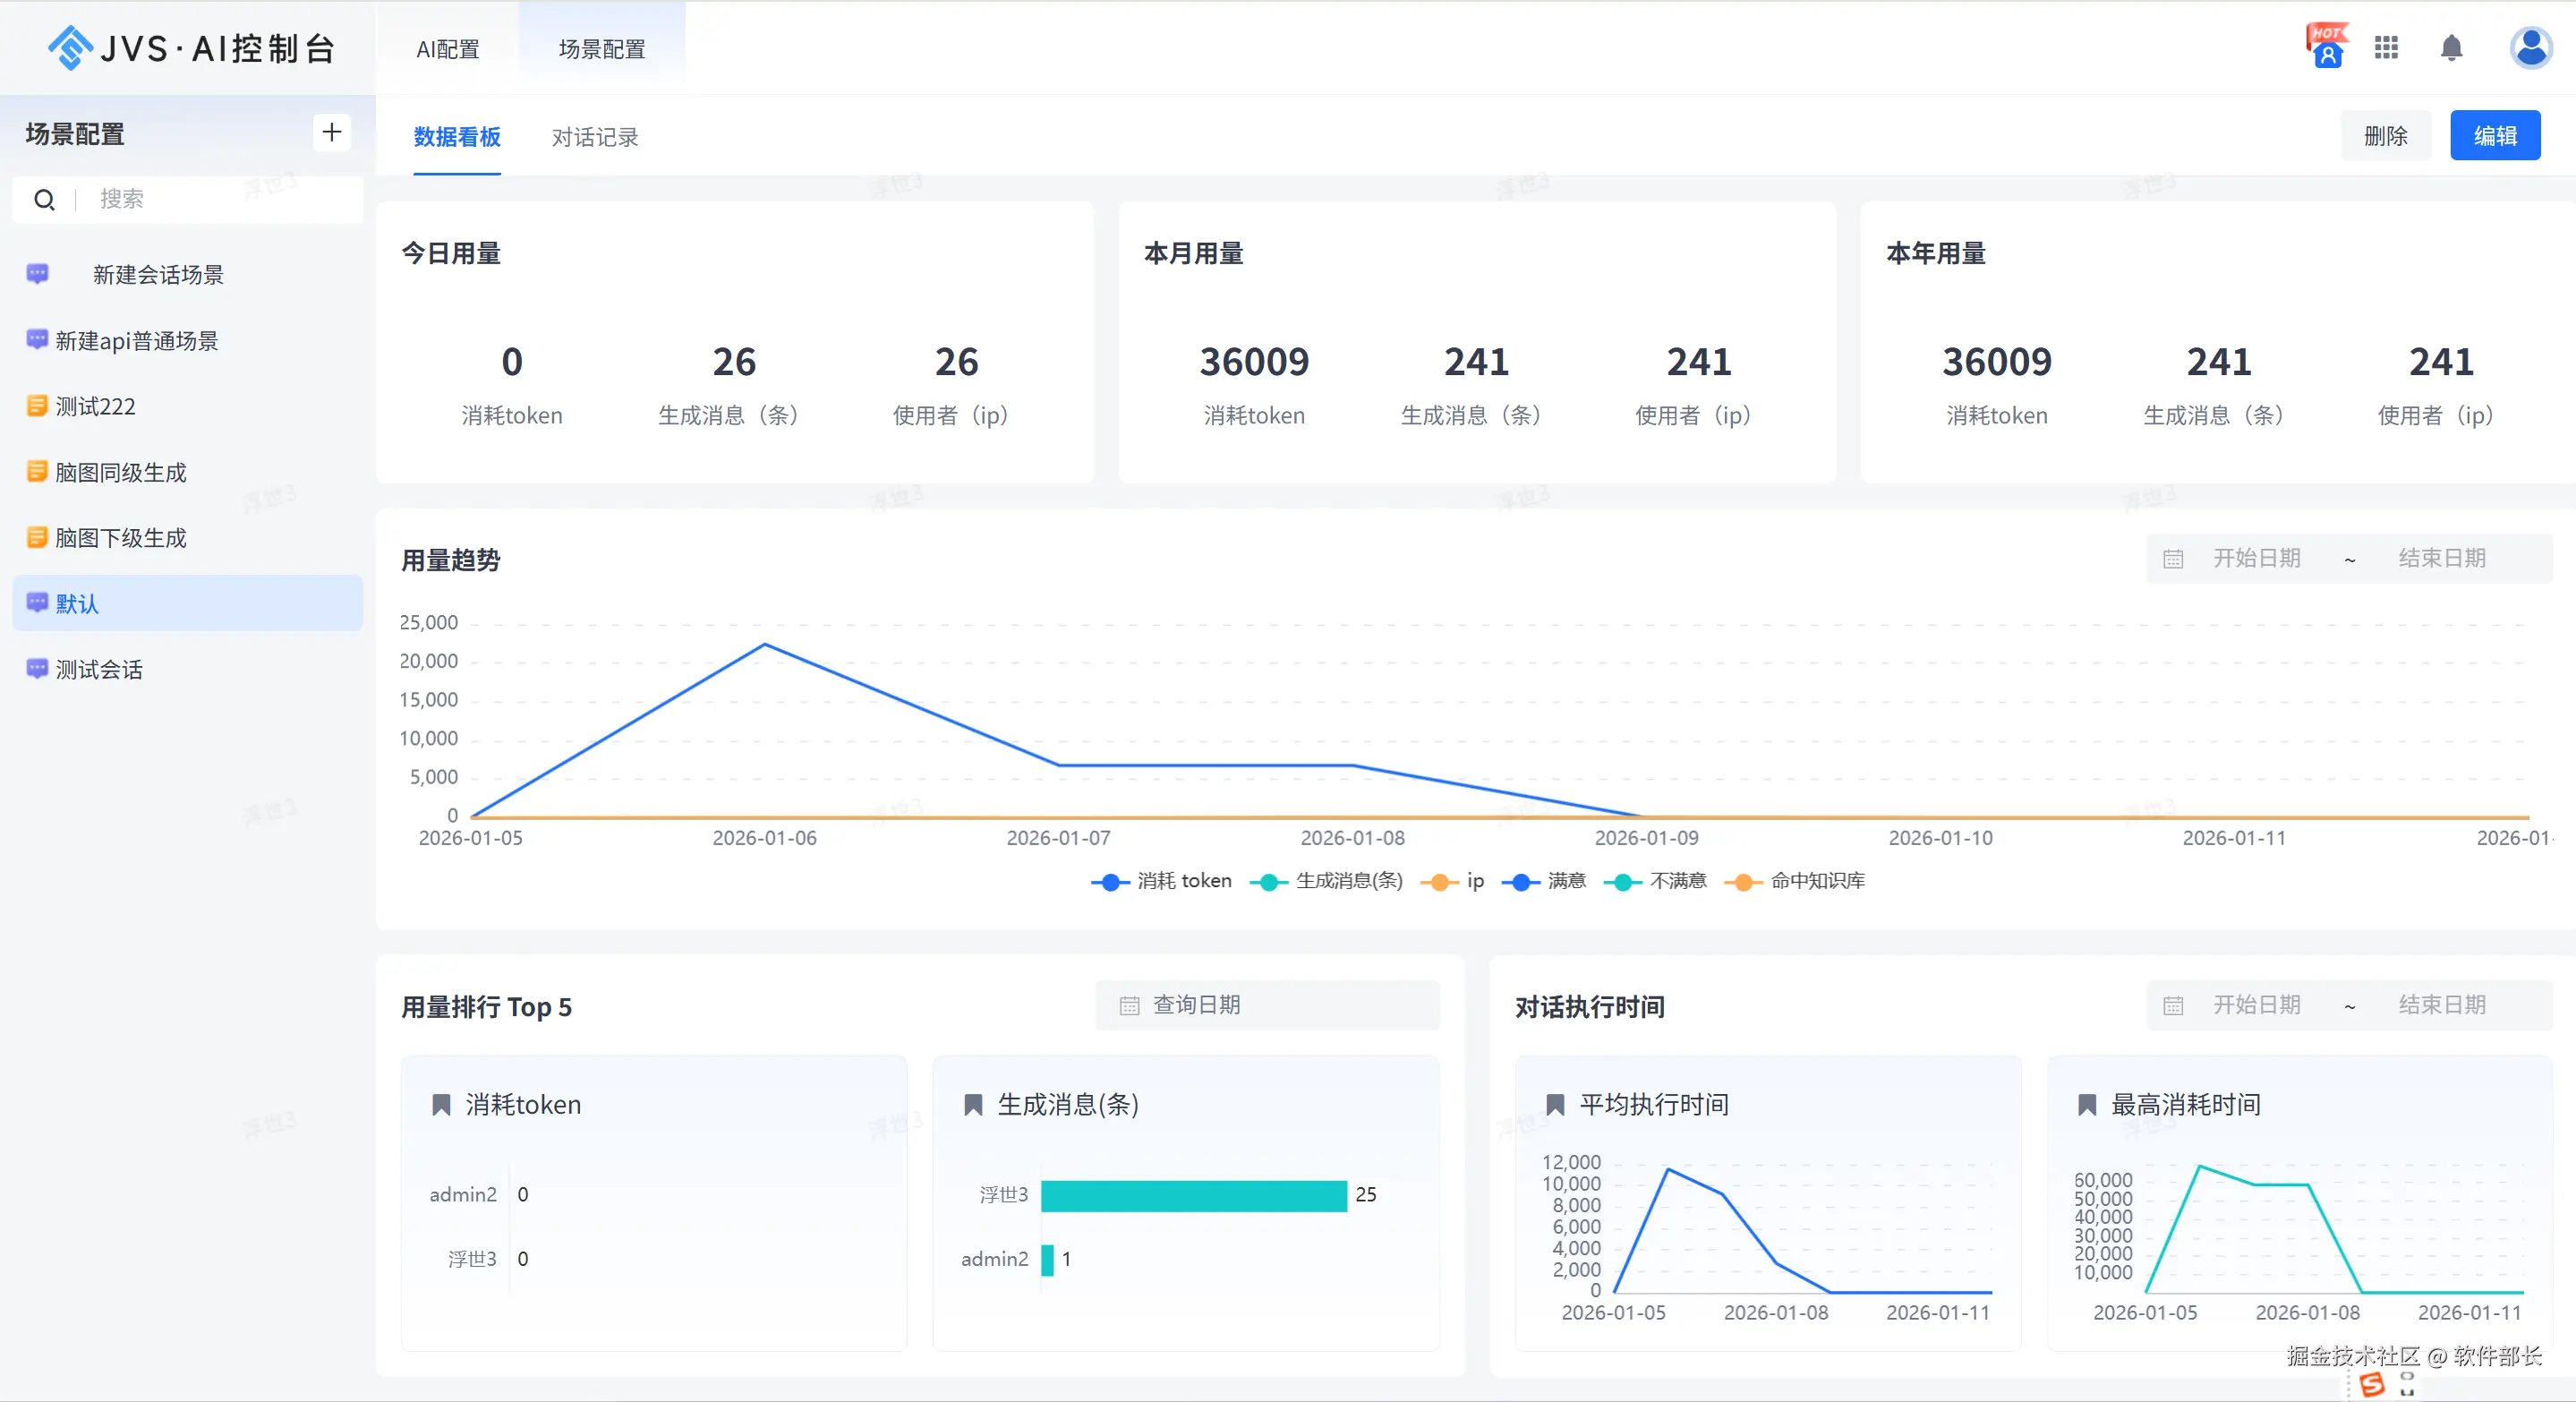
Task: Click the 删除 button
Action: [2385, 136]
